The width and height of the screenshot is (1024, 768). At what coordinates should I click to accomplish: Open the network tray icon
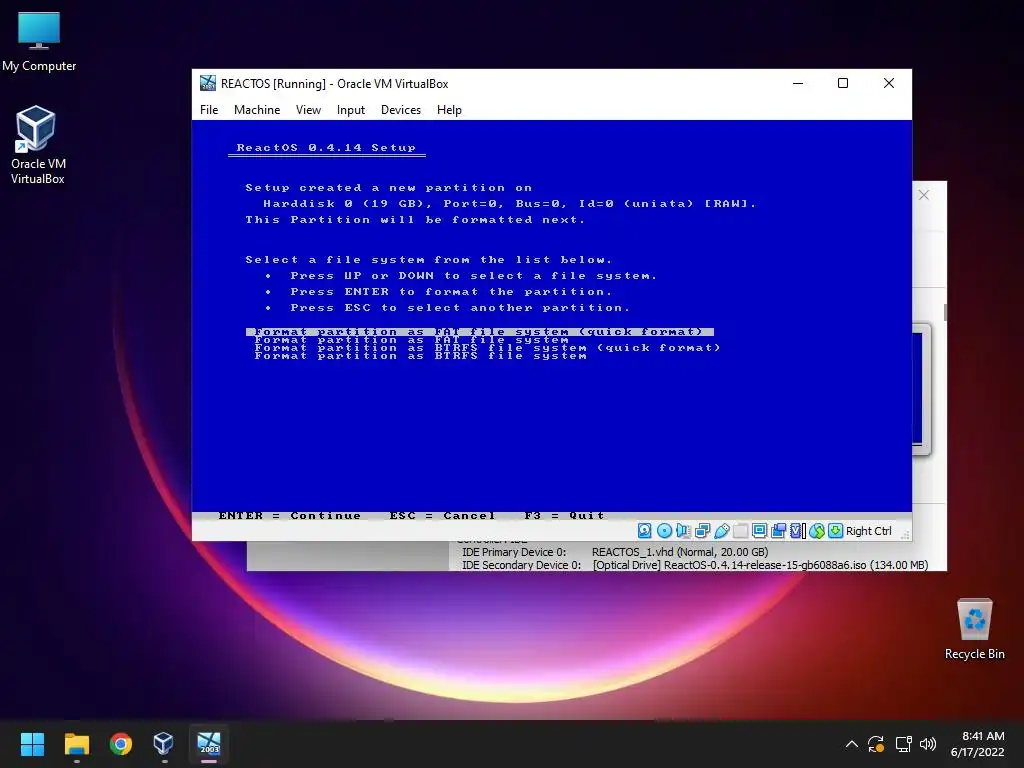pyautogui.click(x=903, y=744)
